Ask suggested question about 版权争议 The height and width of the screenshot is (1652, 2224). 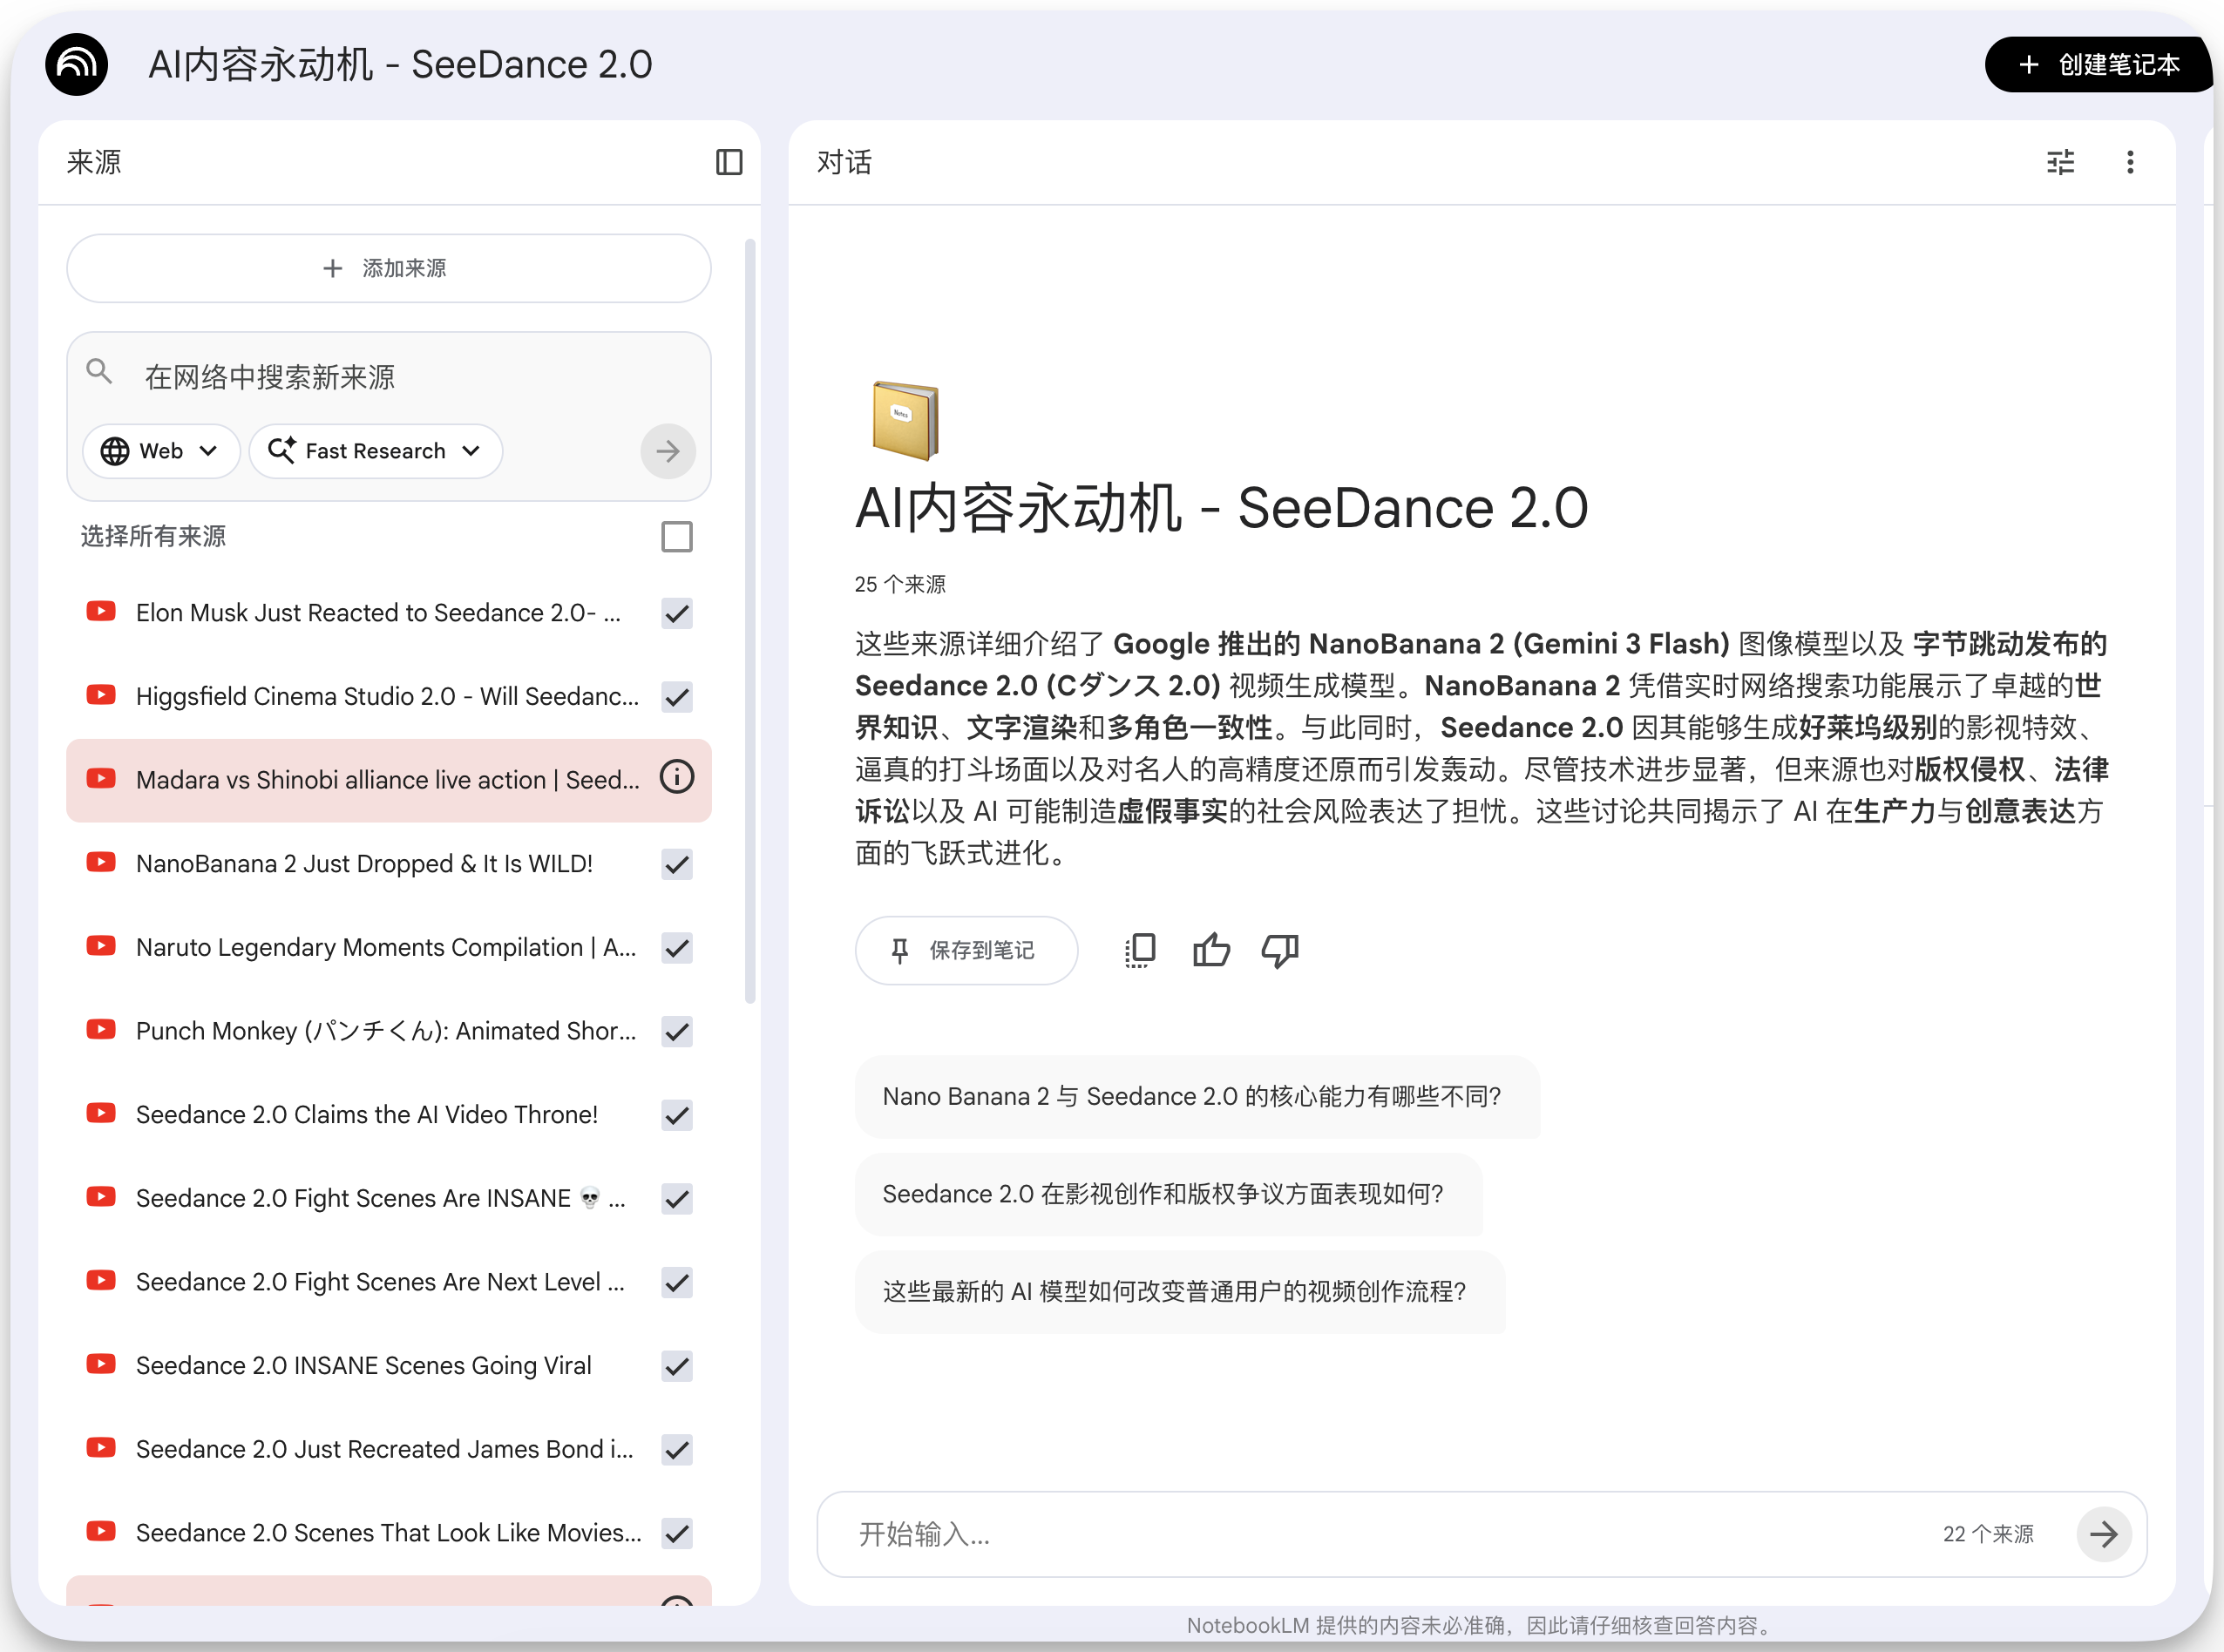pyautogui.click(x=1168, y=1194)
